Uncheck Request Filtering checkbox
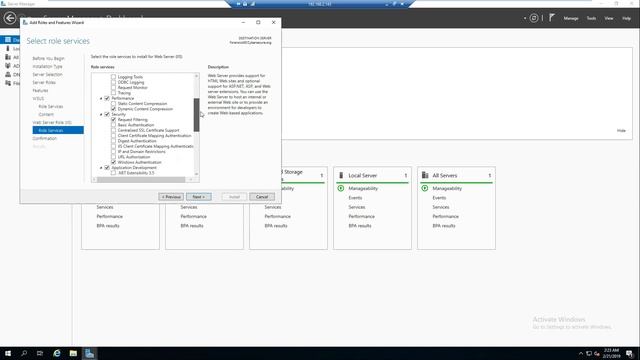 pos(113,120)
